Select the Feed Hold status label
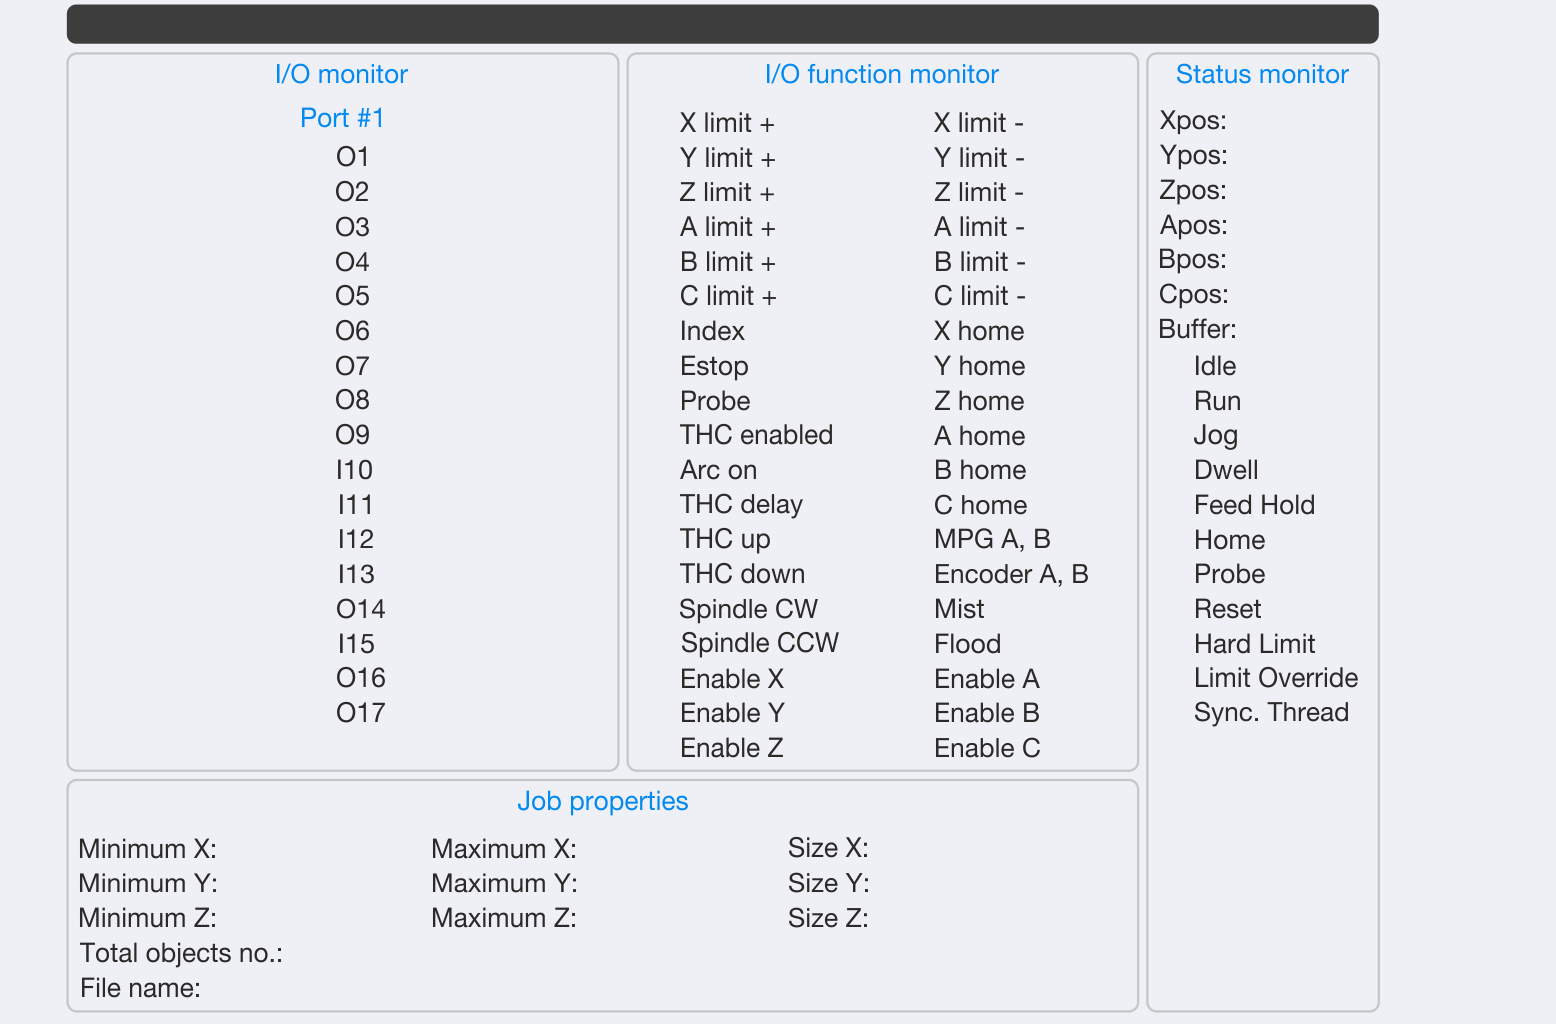 1254,505
